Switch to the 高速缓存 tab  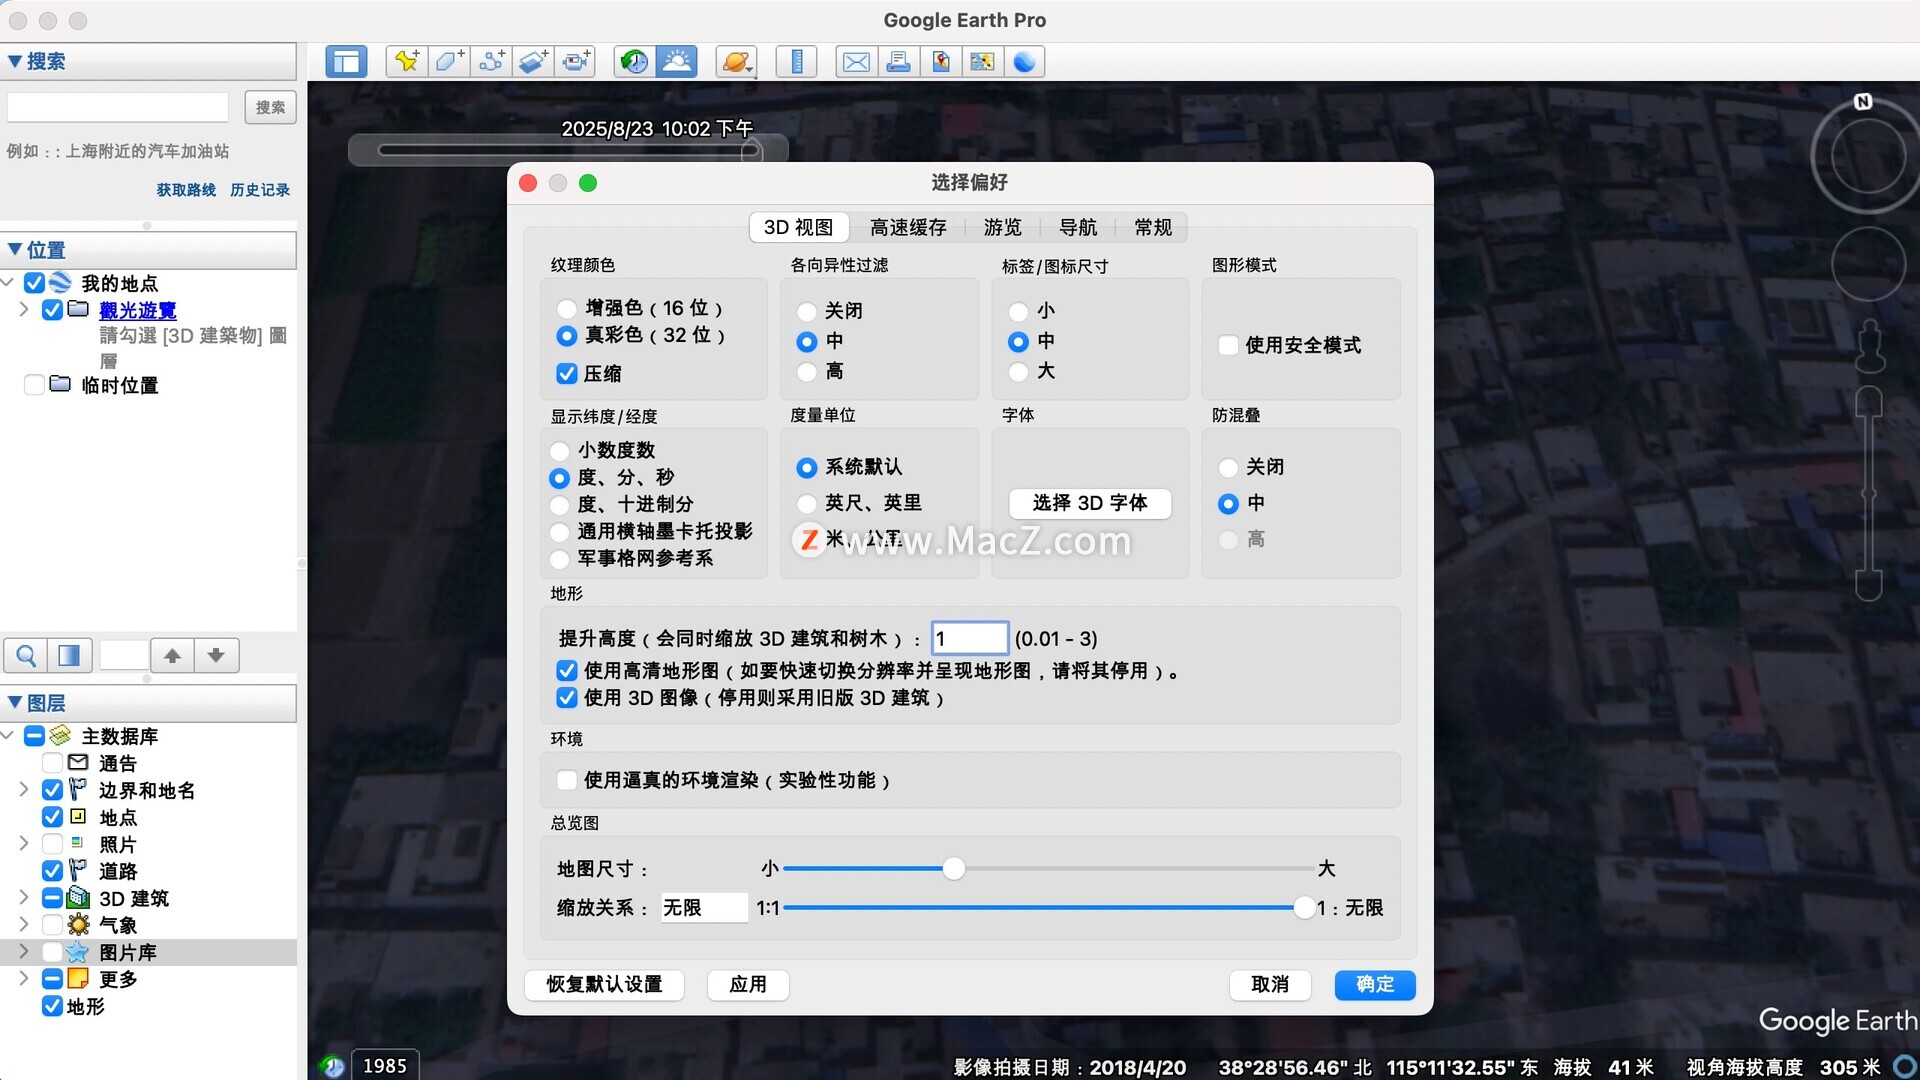tap(908, 228)
